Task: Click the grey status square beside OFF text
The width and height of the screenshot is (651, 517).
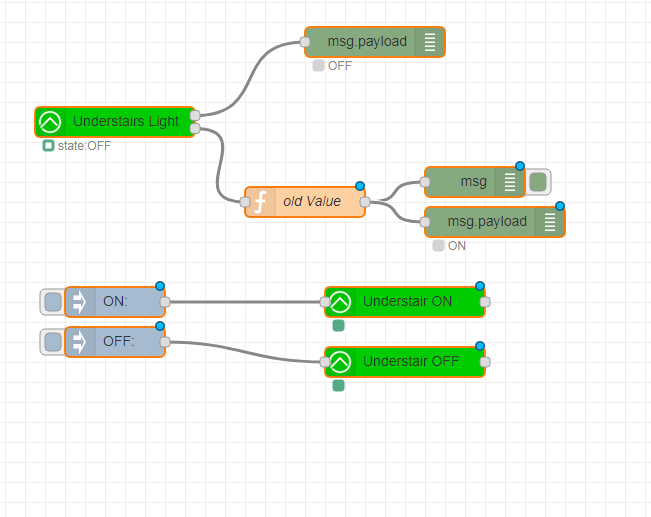Action: (x=318, y=66)
